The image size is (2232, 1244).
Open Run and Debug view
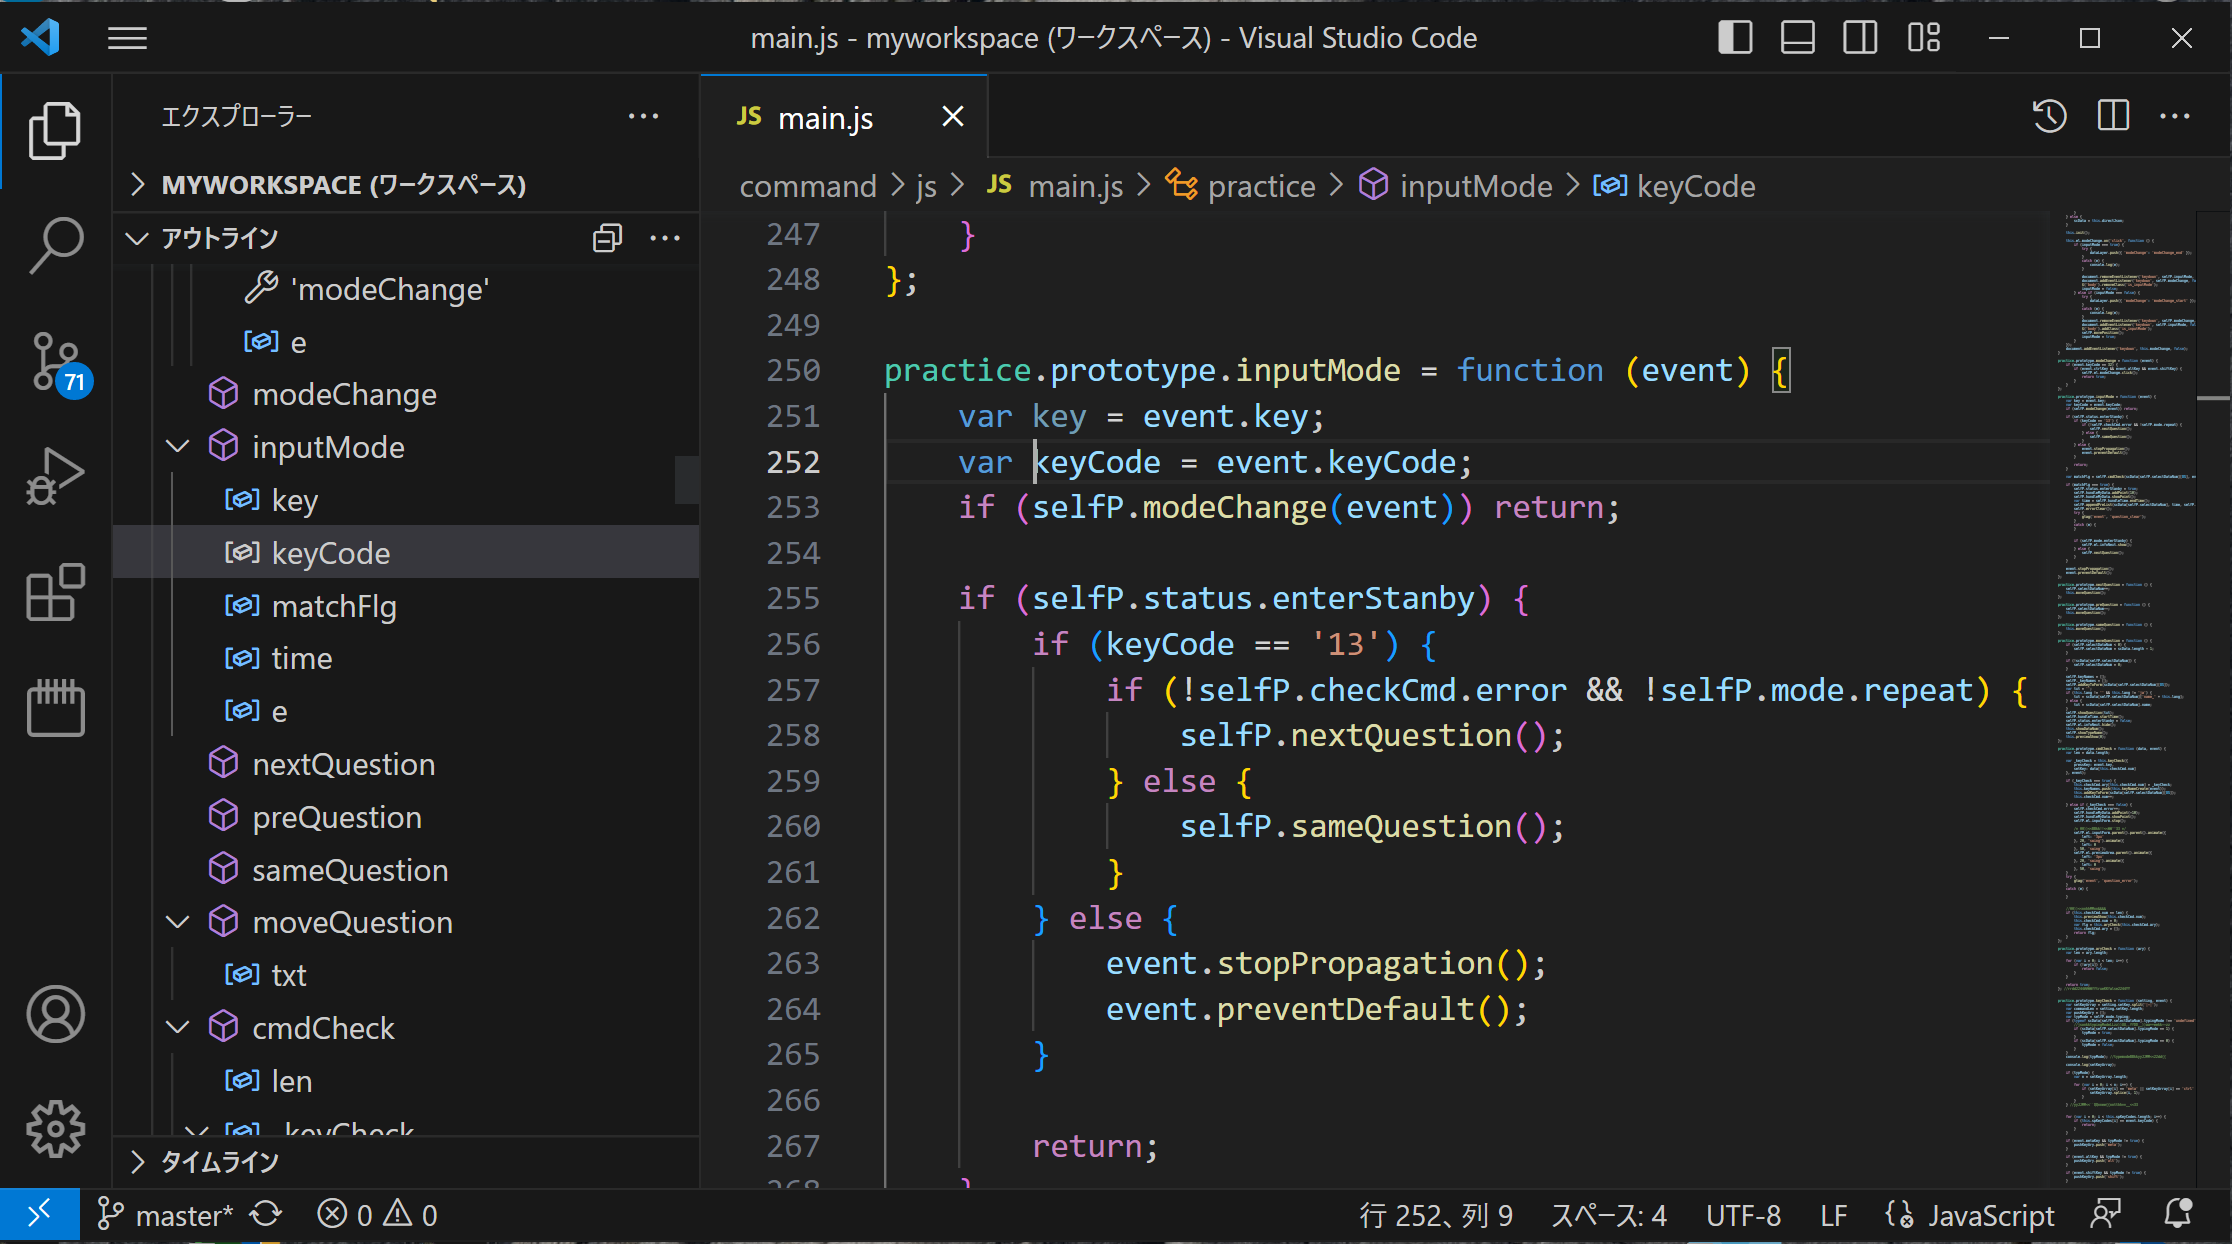56,477
